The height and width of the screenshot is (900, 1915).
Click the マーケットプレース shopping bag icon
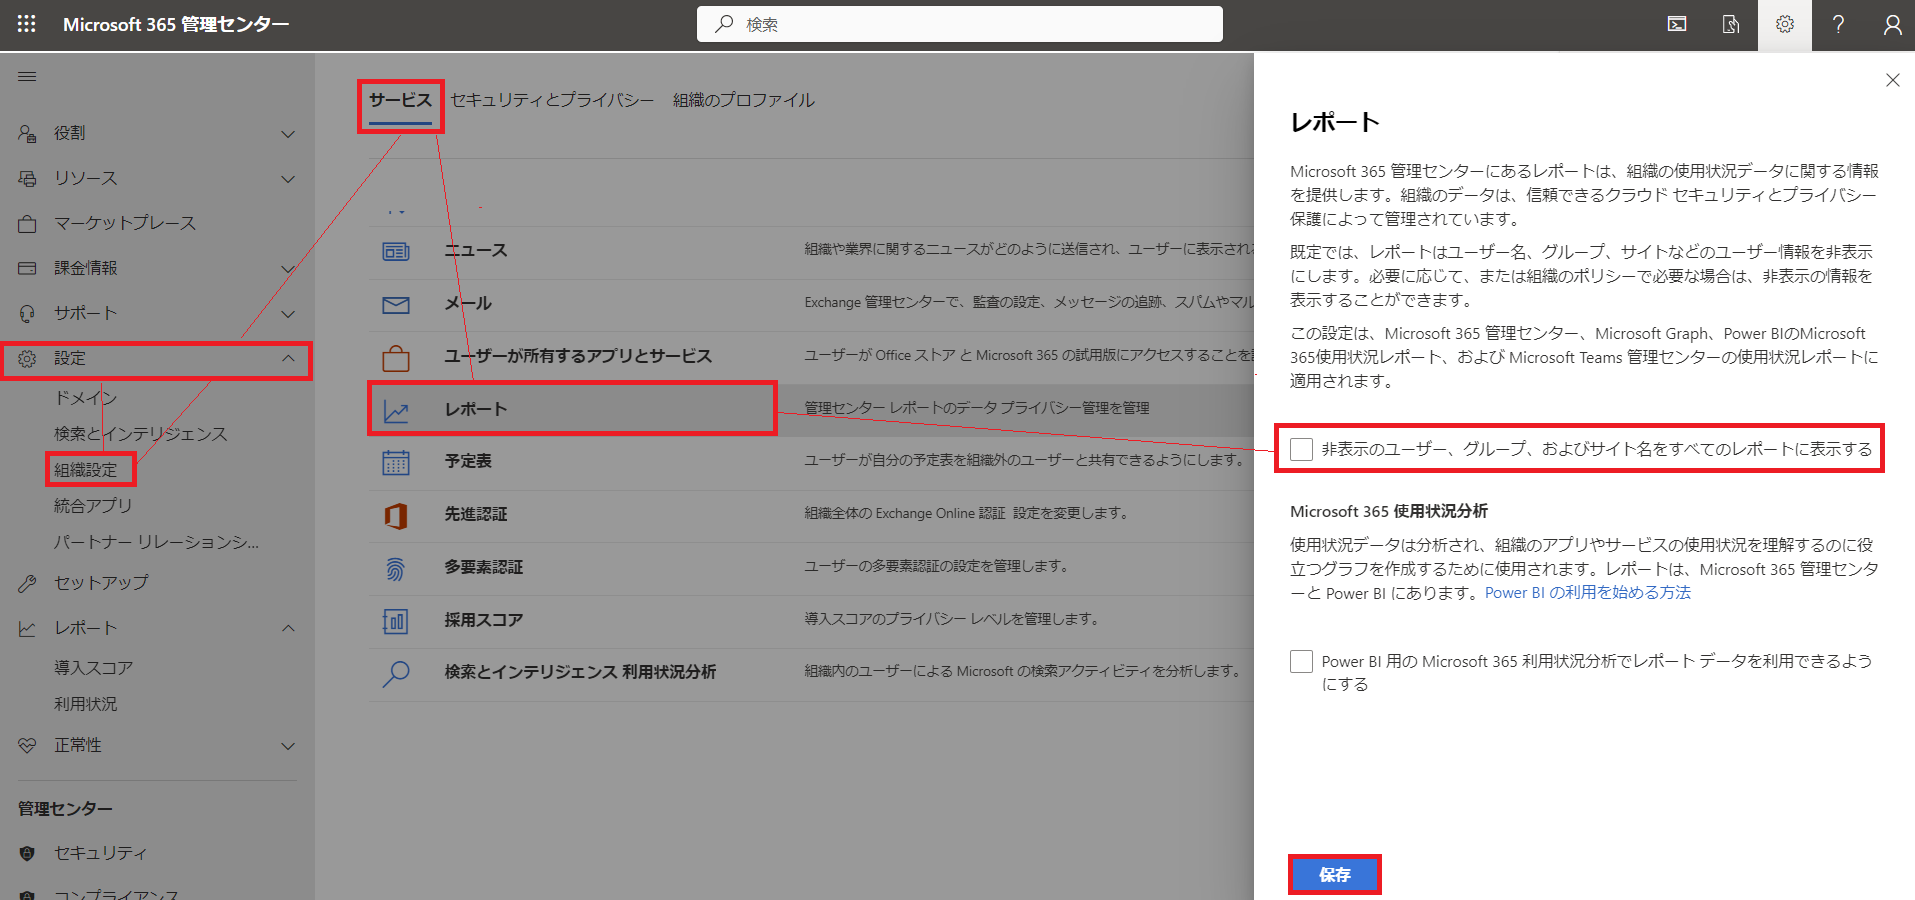point(27,223)
